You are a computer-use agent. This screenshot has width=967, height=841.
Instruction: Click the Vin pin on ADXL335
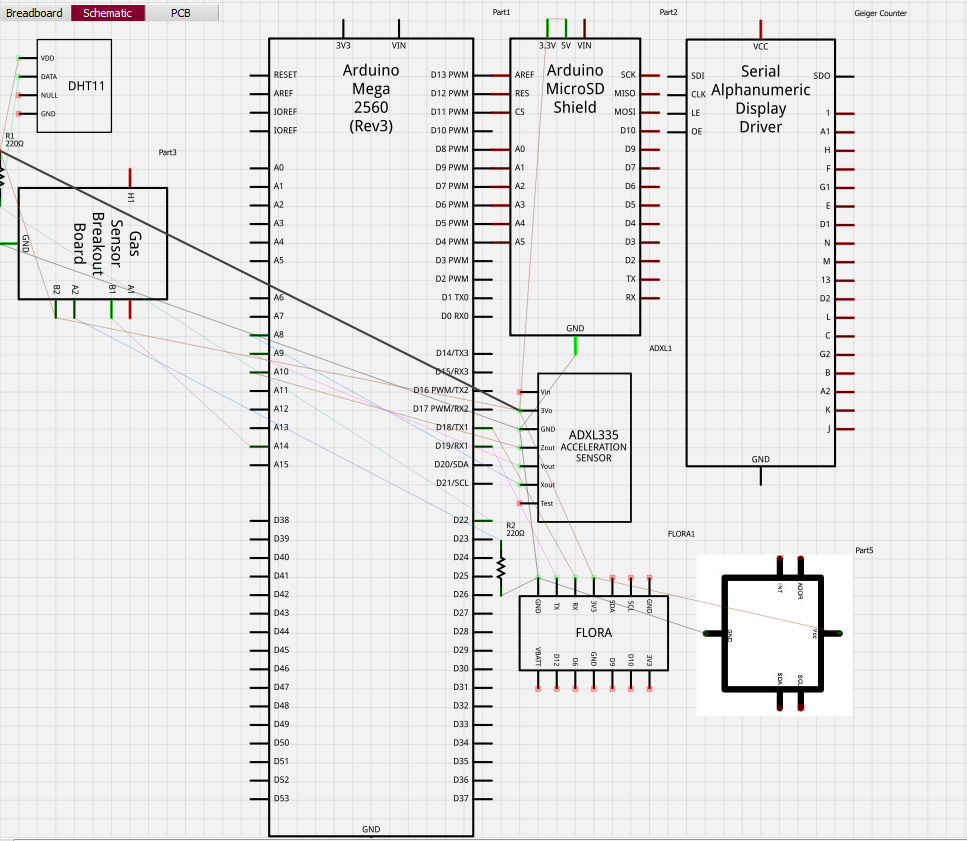(x=529, y=392)
